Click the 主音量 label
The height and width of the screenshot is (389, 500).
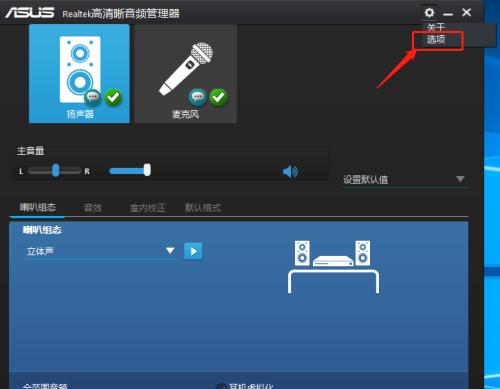(31, 151)
